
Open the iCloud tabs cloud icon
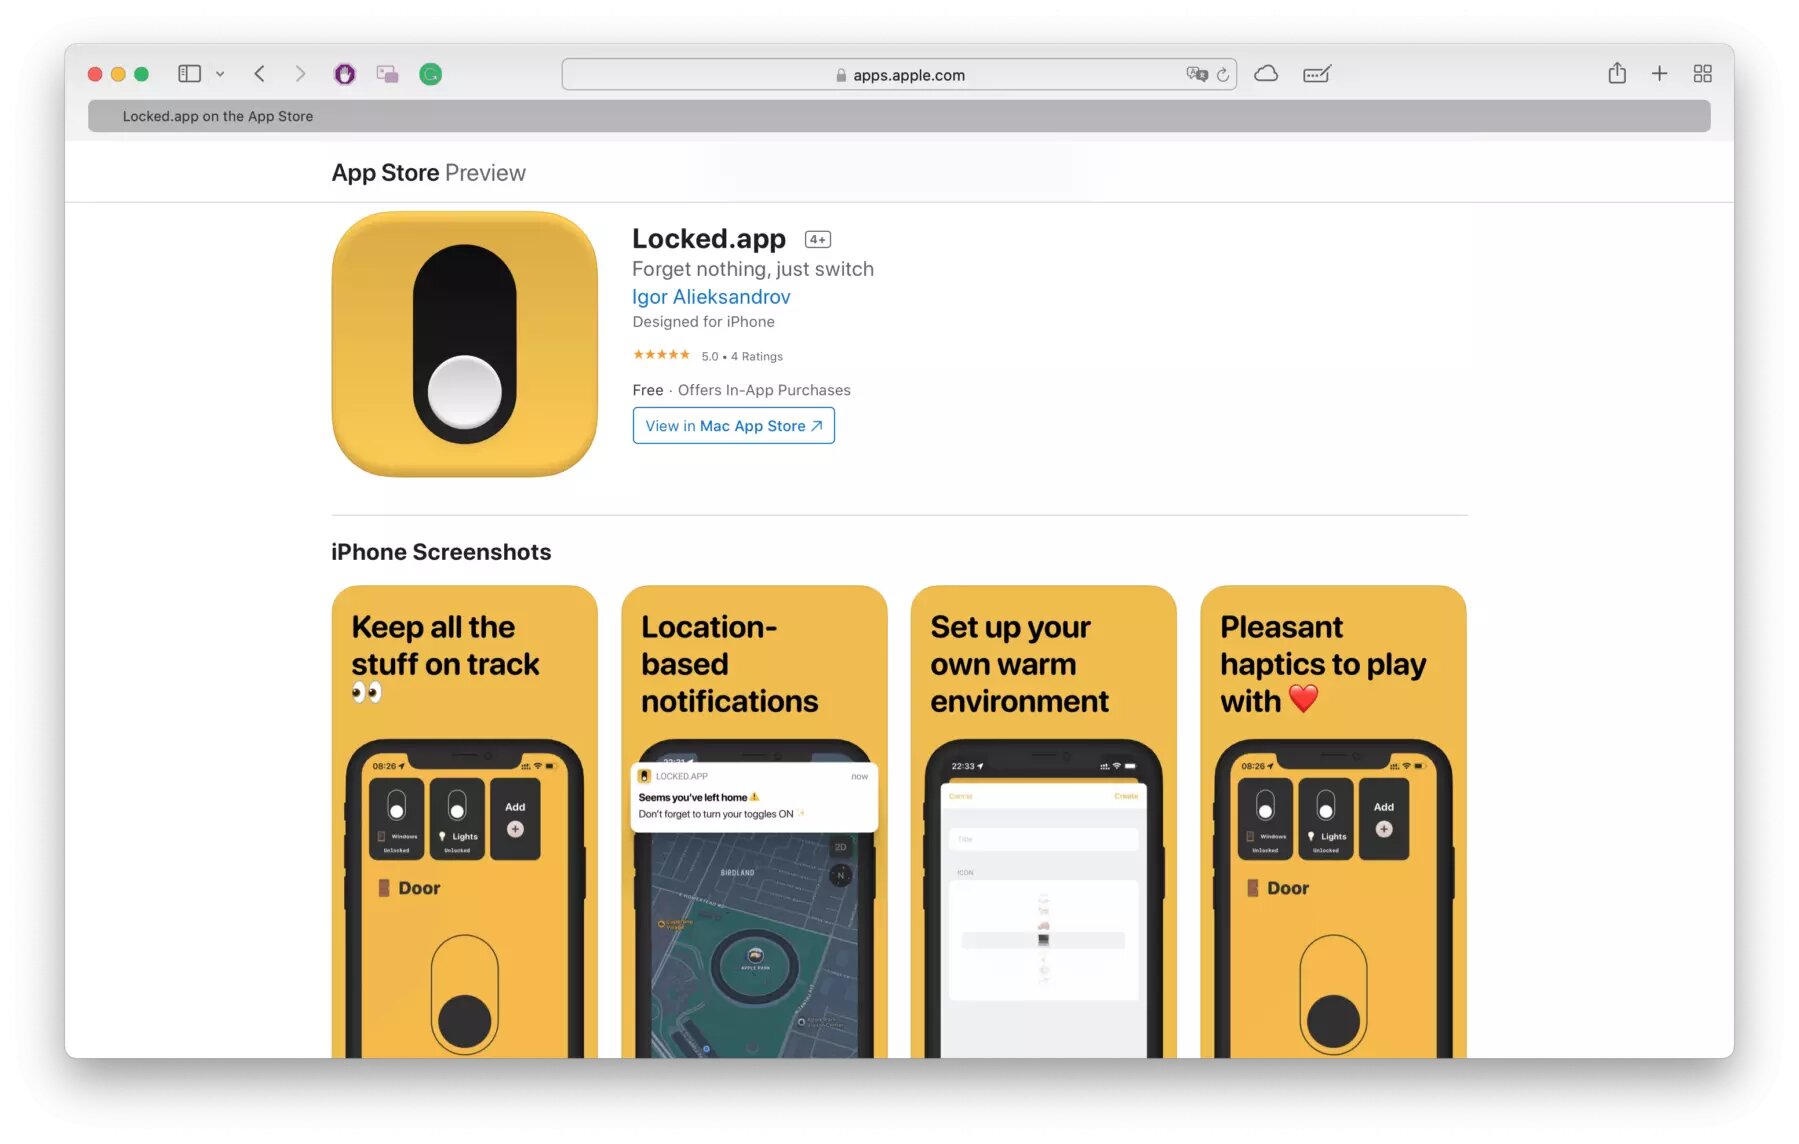pos(1266,74)
